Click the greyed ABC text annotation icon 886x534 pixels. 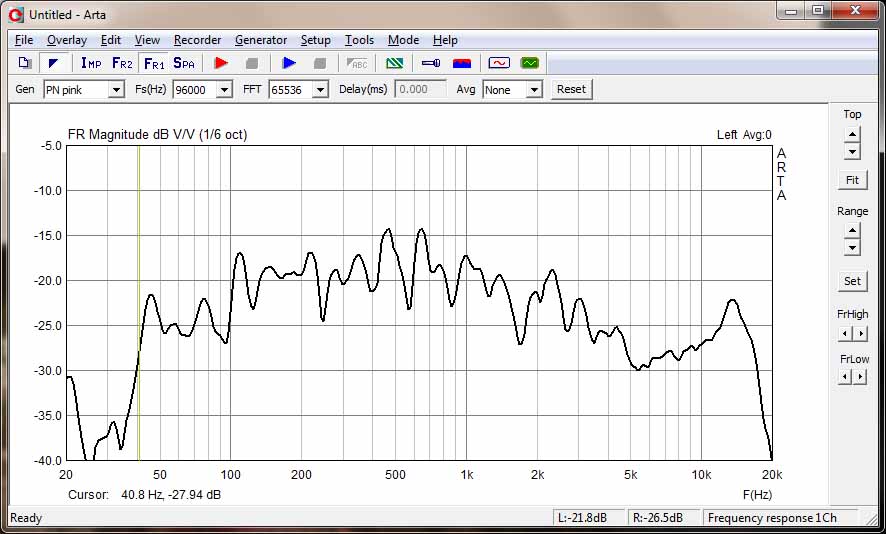357,63
